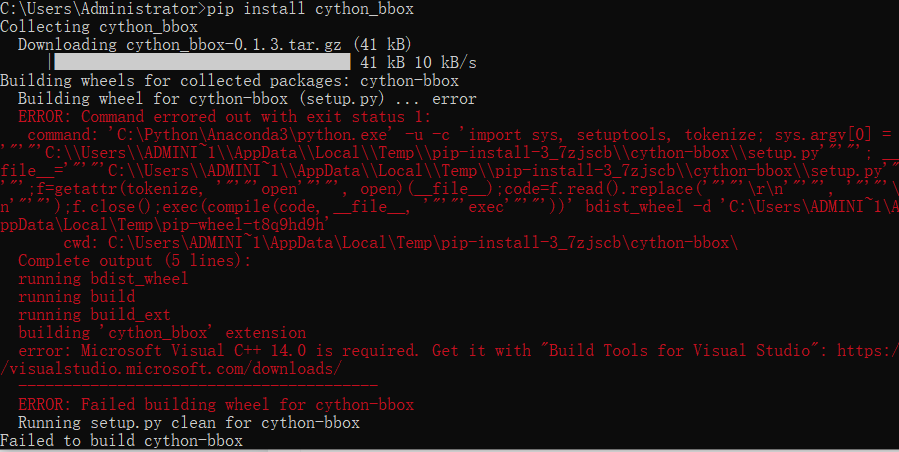Click 'ERROR: Failed building wheel for cython-bbox'
The height and width of the screenshot is (452, 899).
coord(215,405)
